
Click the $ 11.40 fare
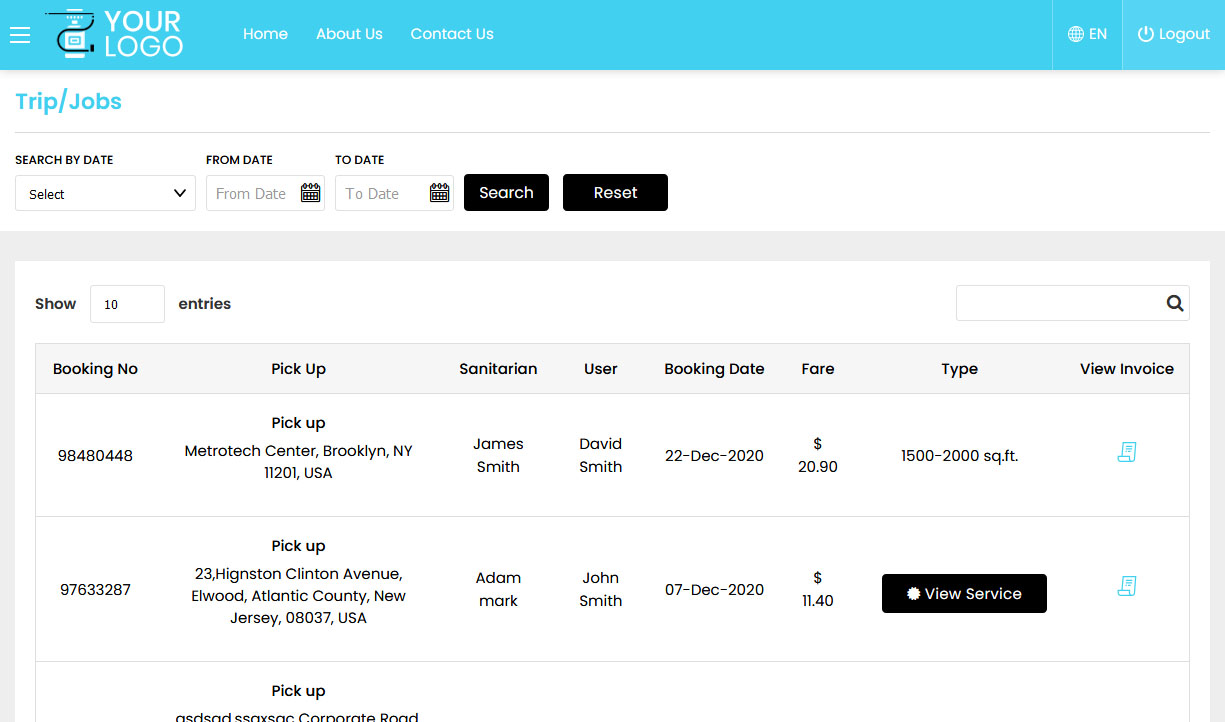pos(818,589)
